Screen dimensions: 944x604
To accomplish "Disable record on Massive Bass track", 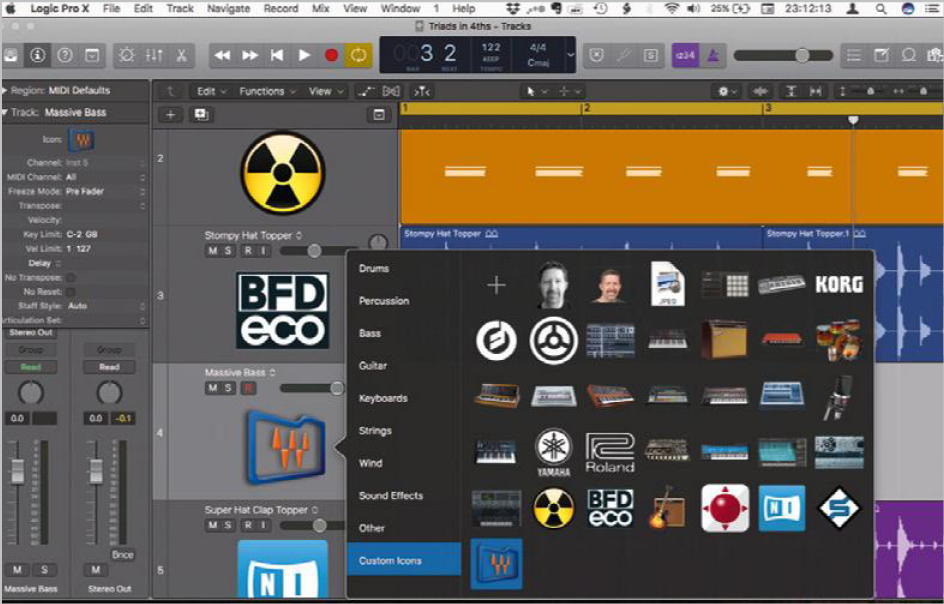I will [247, 388].
